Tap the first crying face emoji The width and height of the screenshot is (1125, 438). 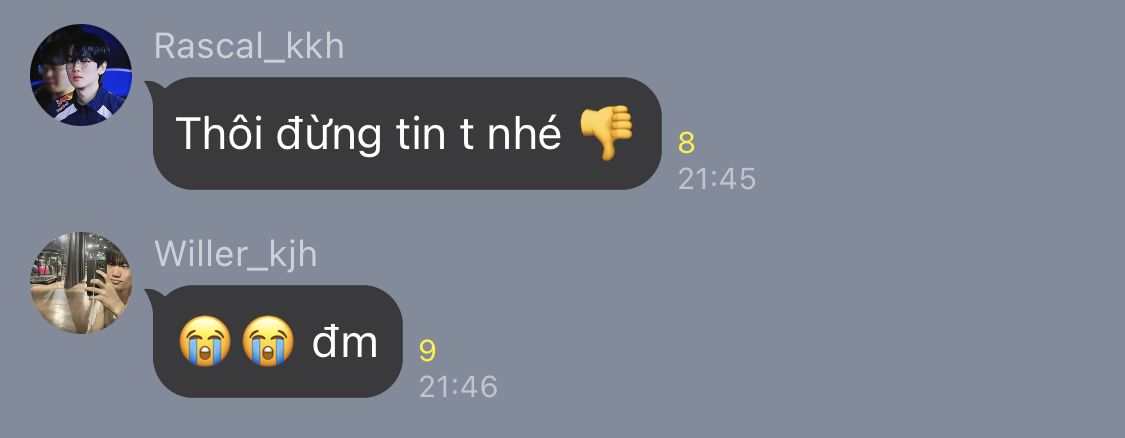coord(204,341)
